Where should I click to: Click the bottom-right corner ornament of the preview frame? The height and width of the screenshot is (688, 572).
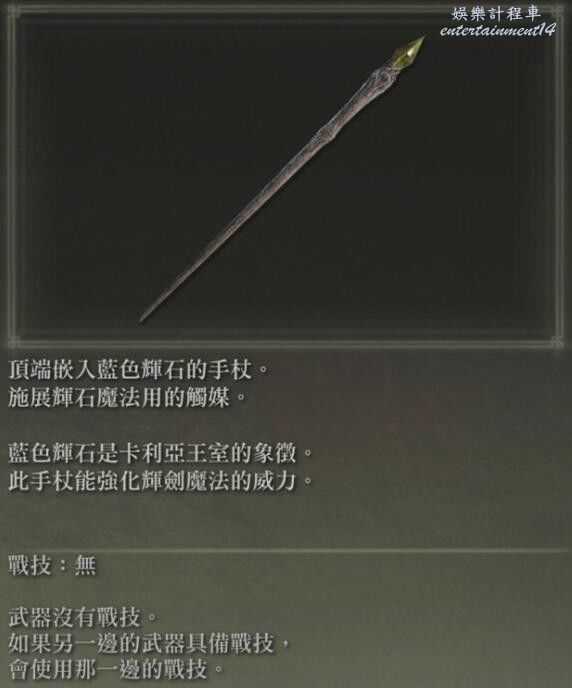coord(558,341)
